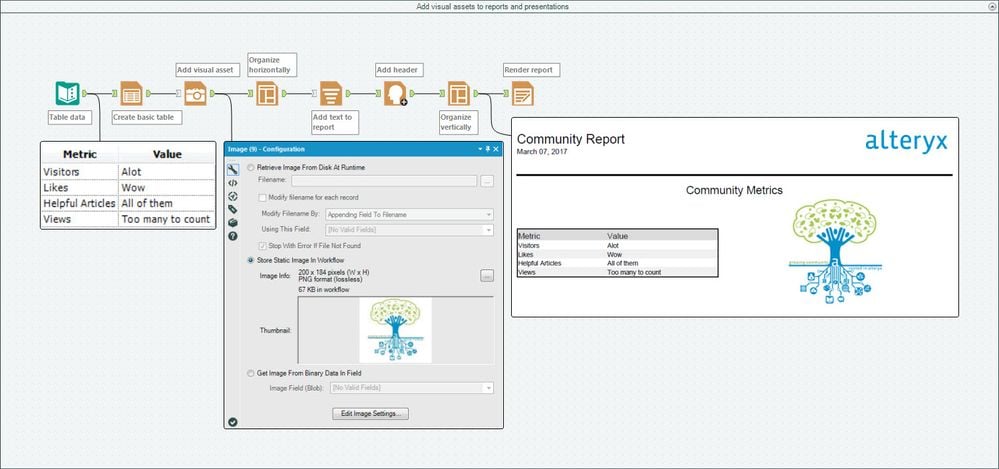Click the Filename text field

tap(384, 182)
